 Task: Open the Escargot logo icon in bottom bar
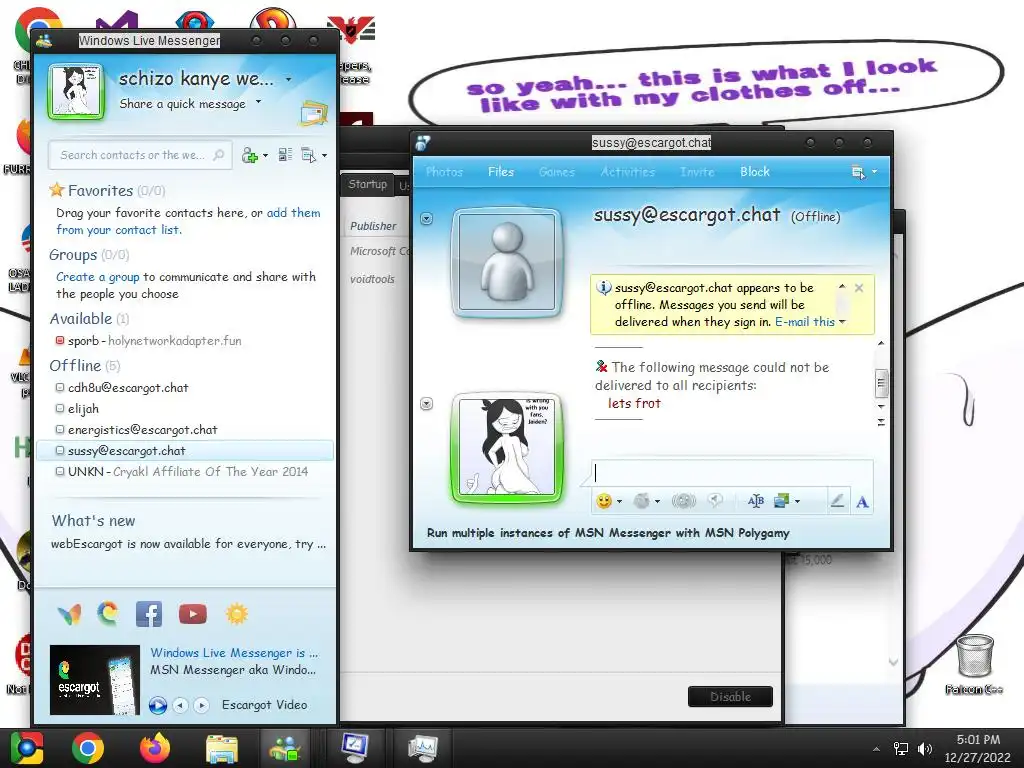(x=108, y=614)
